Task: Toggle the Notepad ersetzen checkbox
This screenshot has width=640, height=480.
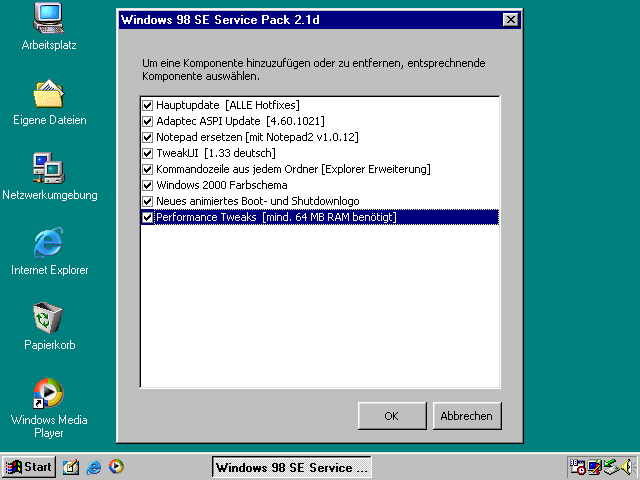Action: tap(147, 137)
